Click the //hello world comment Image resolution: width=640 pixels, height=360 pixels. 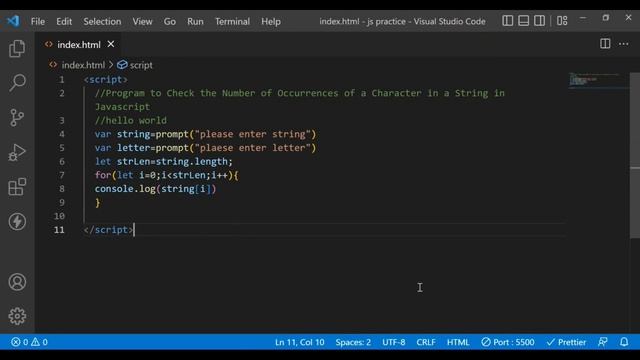131,120
